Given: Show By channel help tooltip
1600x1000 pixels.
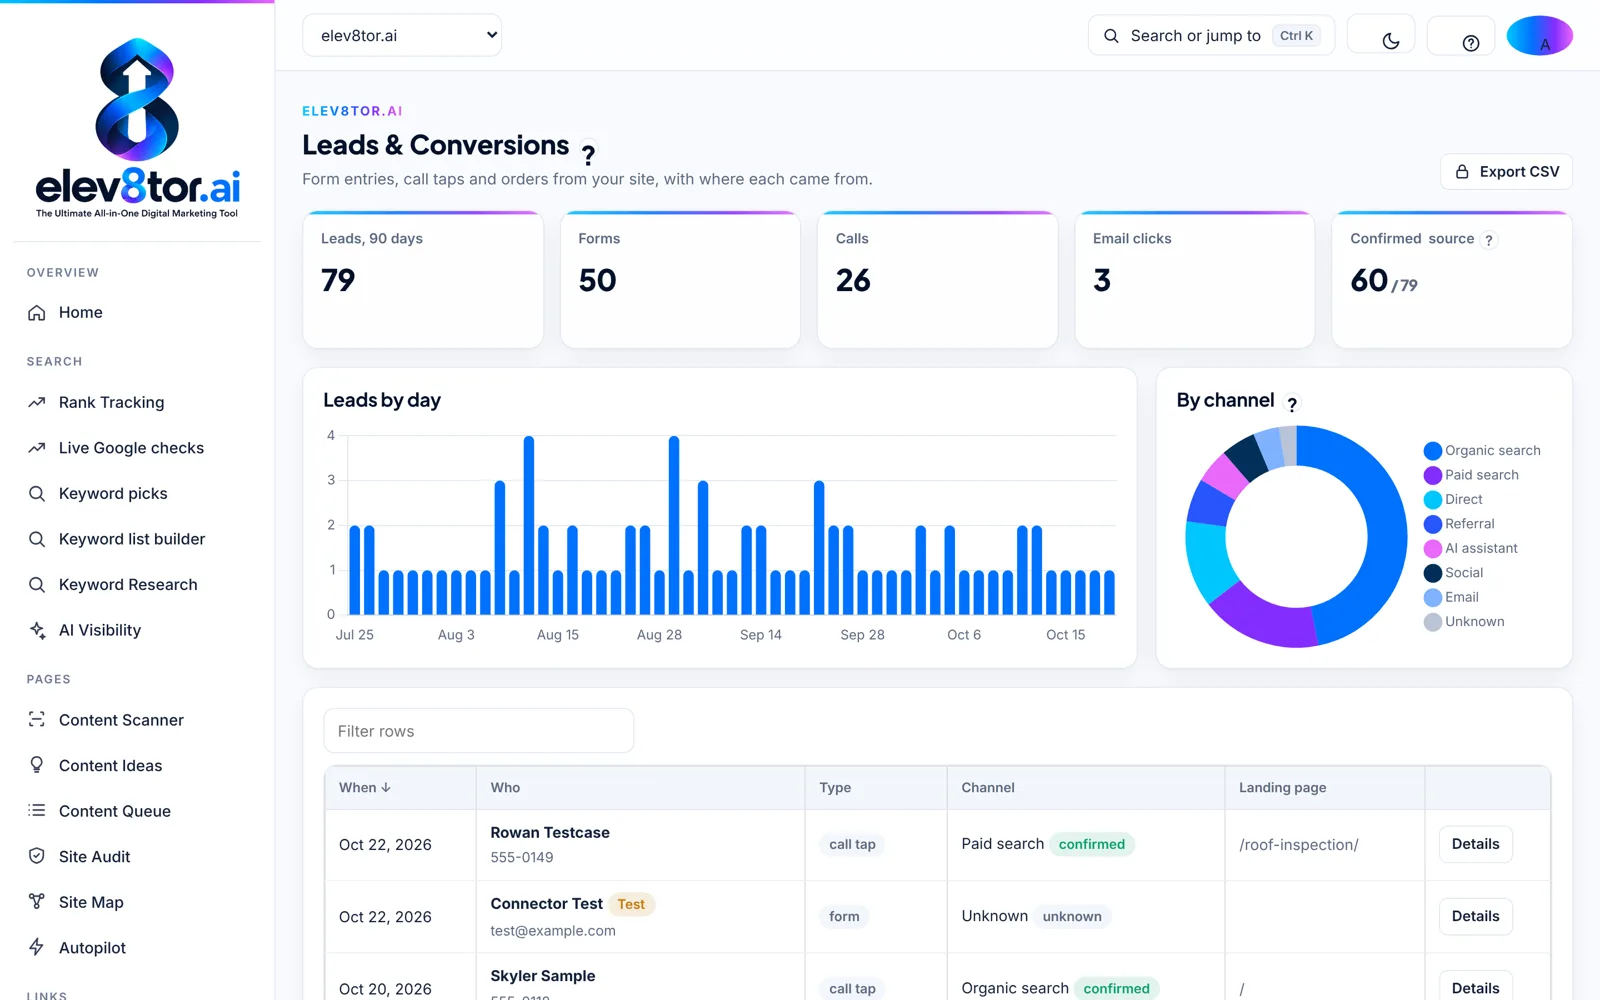Looking at the screenshot, I should 1292,404.
